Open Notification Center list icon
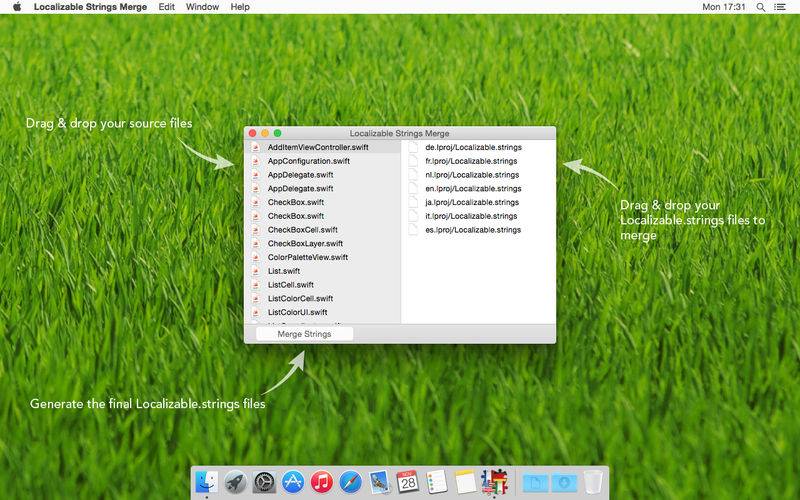 click(780, 7)
